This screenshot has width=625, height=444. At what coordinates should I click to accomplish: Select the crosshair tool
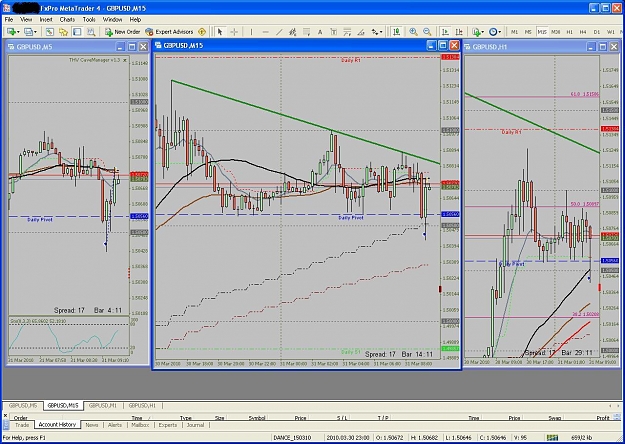pos(234,32)
